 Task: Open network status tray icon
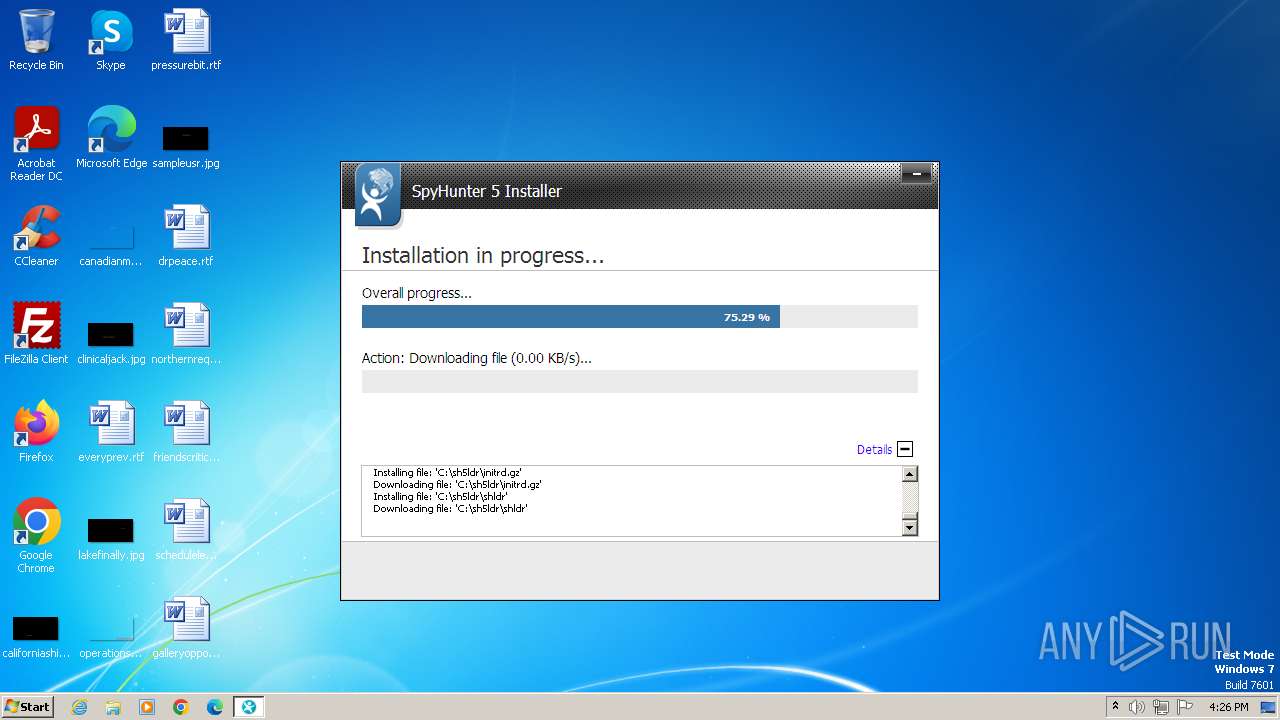tap(1161, 707)
